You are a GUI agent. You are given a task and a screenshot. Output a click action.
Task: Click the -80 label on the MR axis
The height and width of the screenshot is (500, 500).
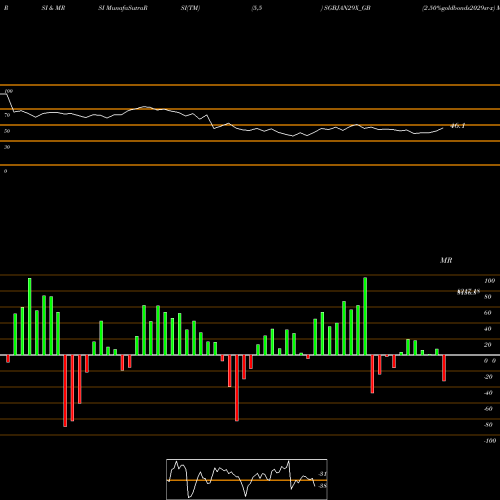point(488,425)
